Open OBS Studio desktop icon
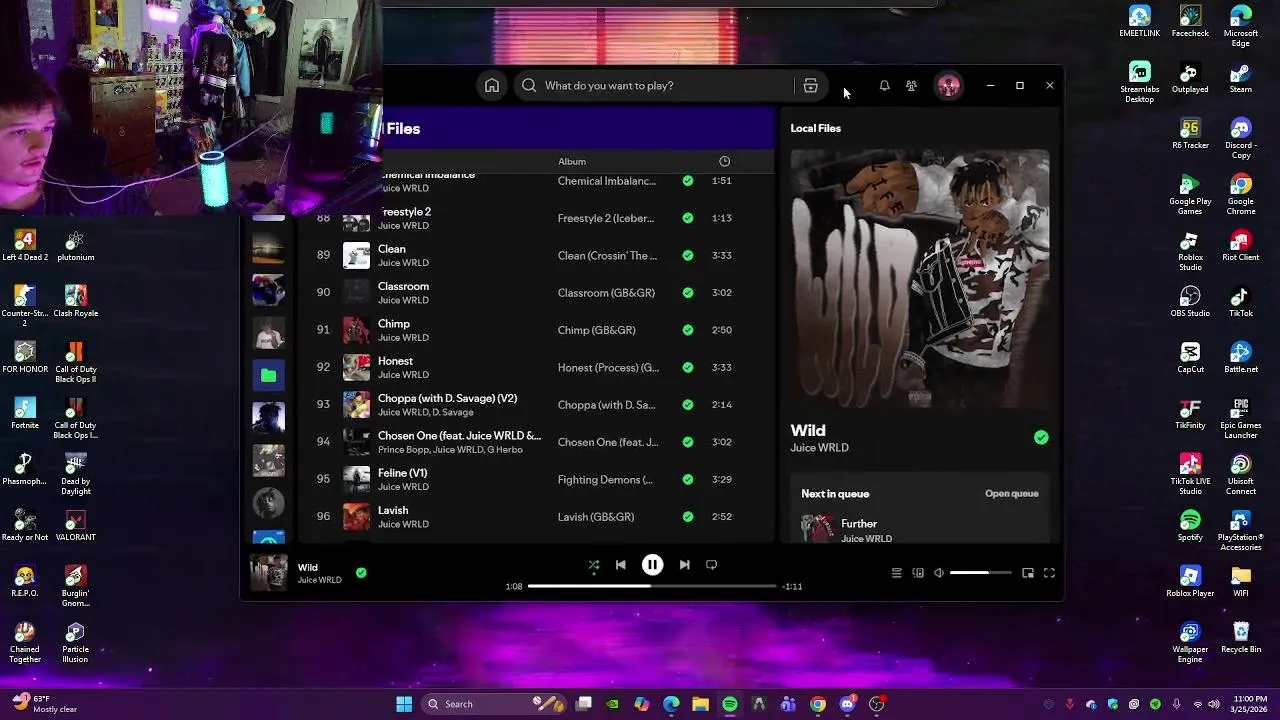1280x720 pixels. tap(1190, 302)
